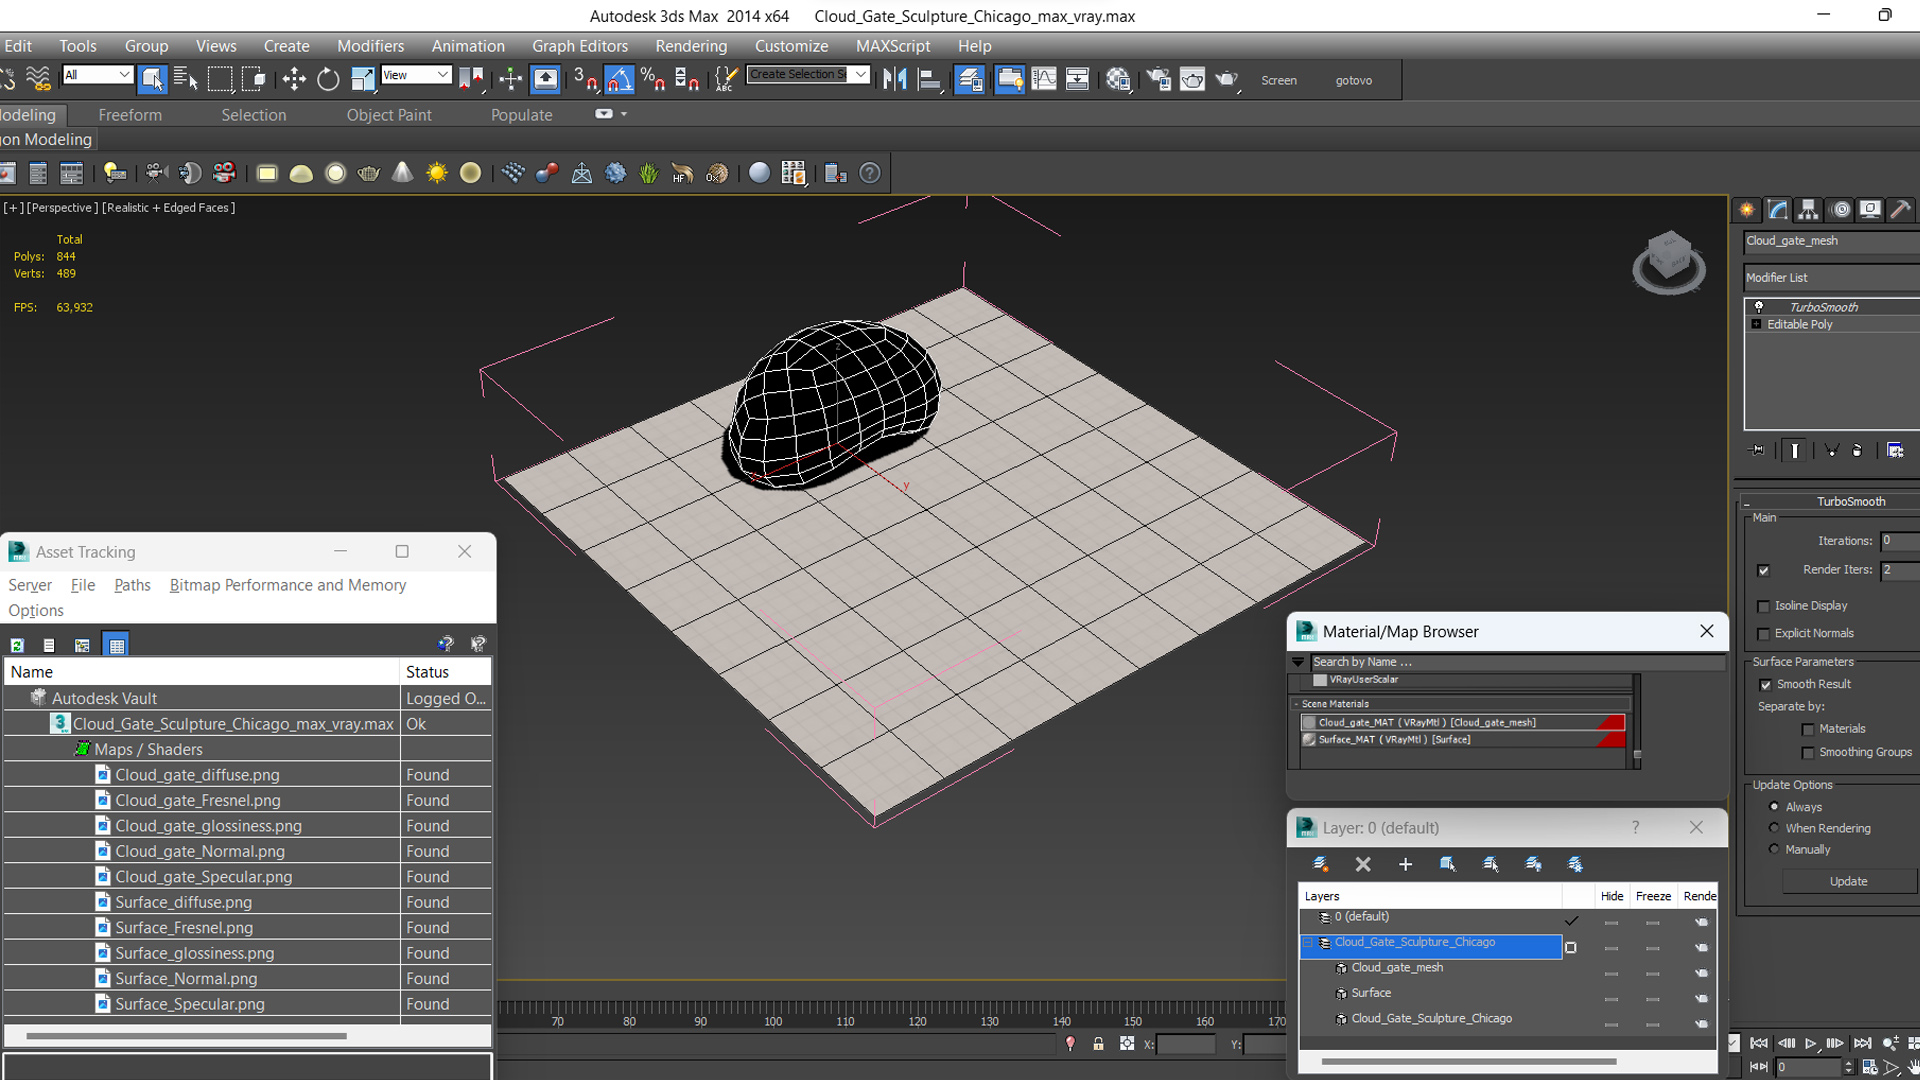The height and width of the screenshot is (1080, 1920).
Task: Open Material/Map Browser options arrow
Action: pyautogui.click(x=1298, y=662)
